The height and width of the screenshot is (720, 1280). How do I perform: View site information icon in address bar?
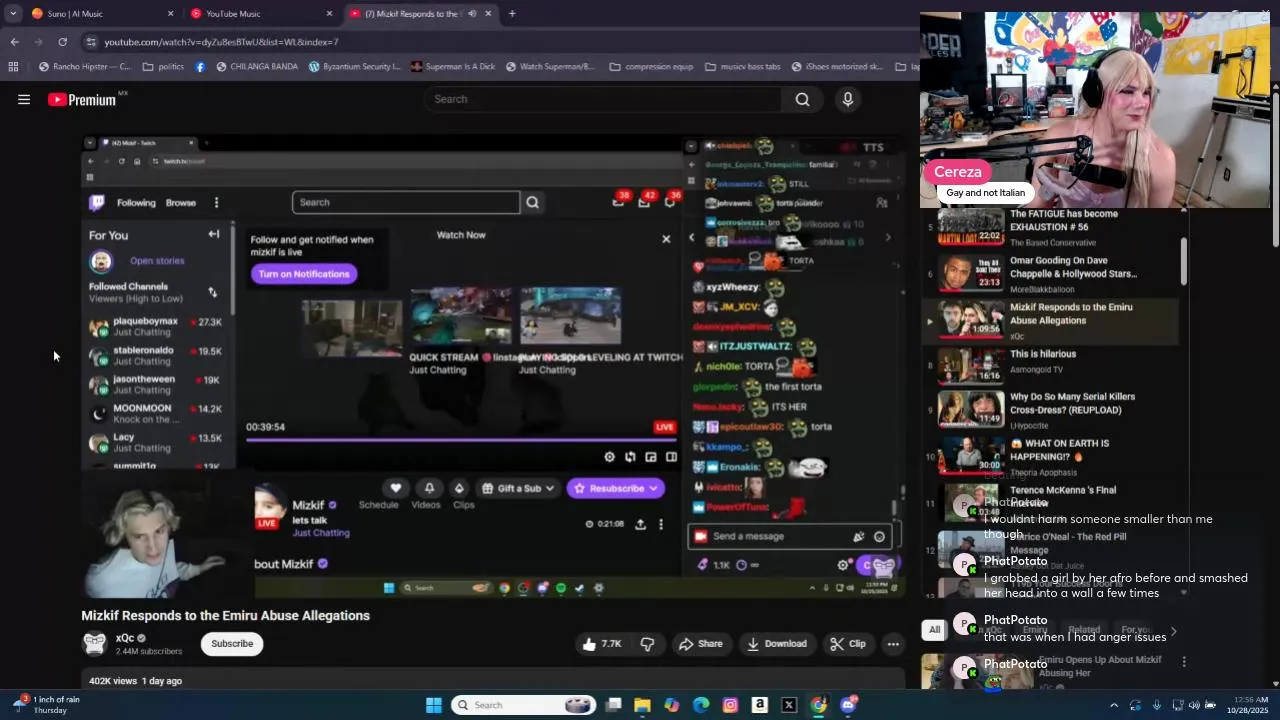click(91, 42)
